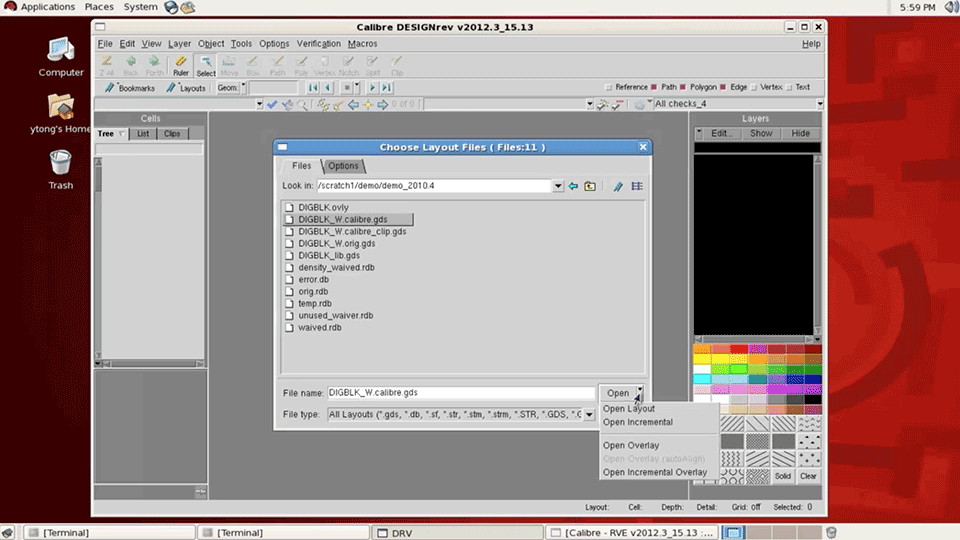Screen dimensions: 960x540
Task: Open the Verification menu
Action: point(318,44)
